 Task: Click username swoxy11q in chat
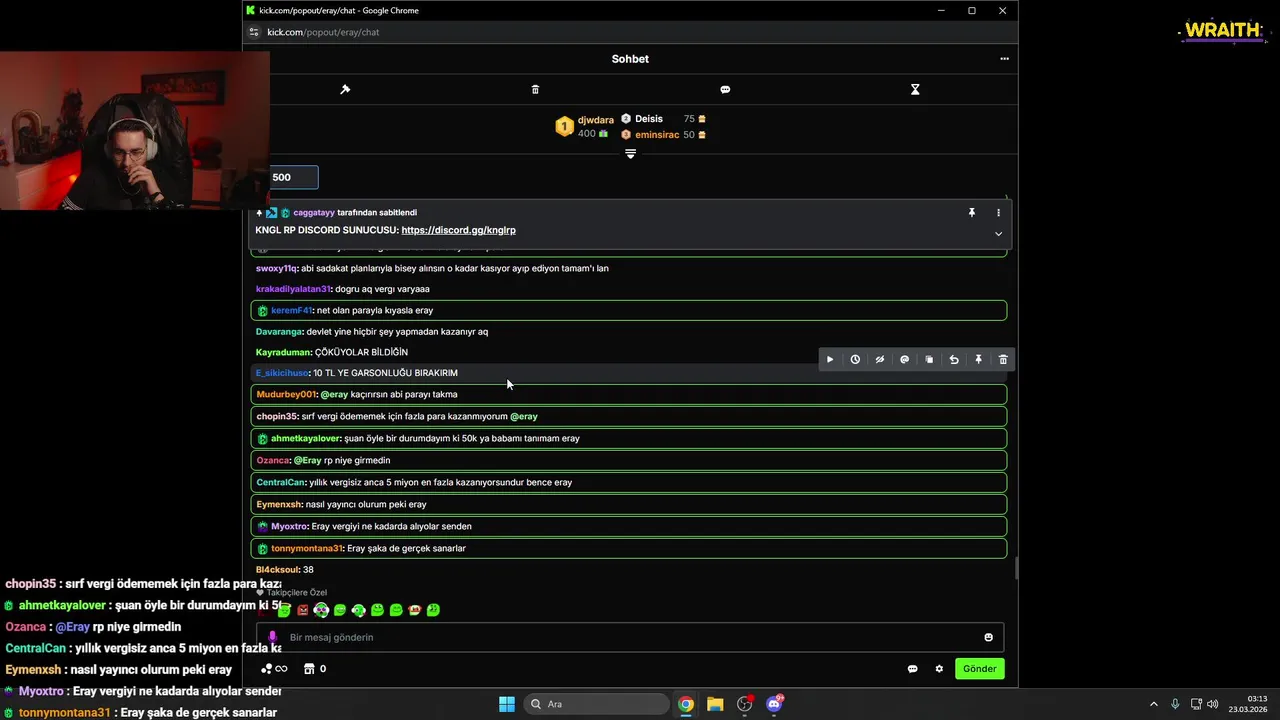coord(276,268)
